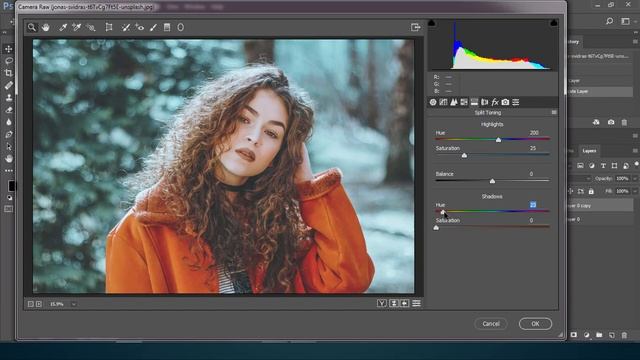Open the preview preferences menu icon
The image size is (640, 360).
point(416,303)
